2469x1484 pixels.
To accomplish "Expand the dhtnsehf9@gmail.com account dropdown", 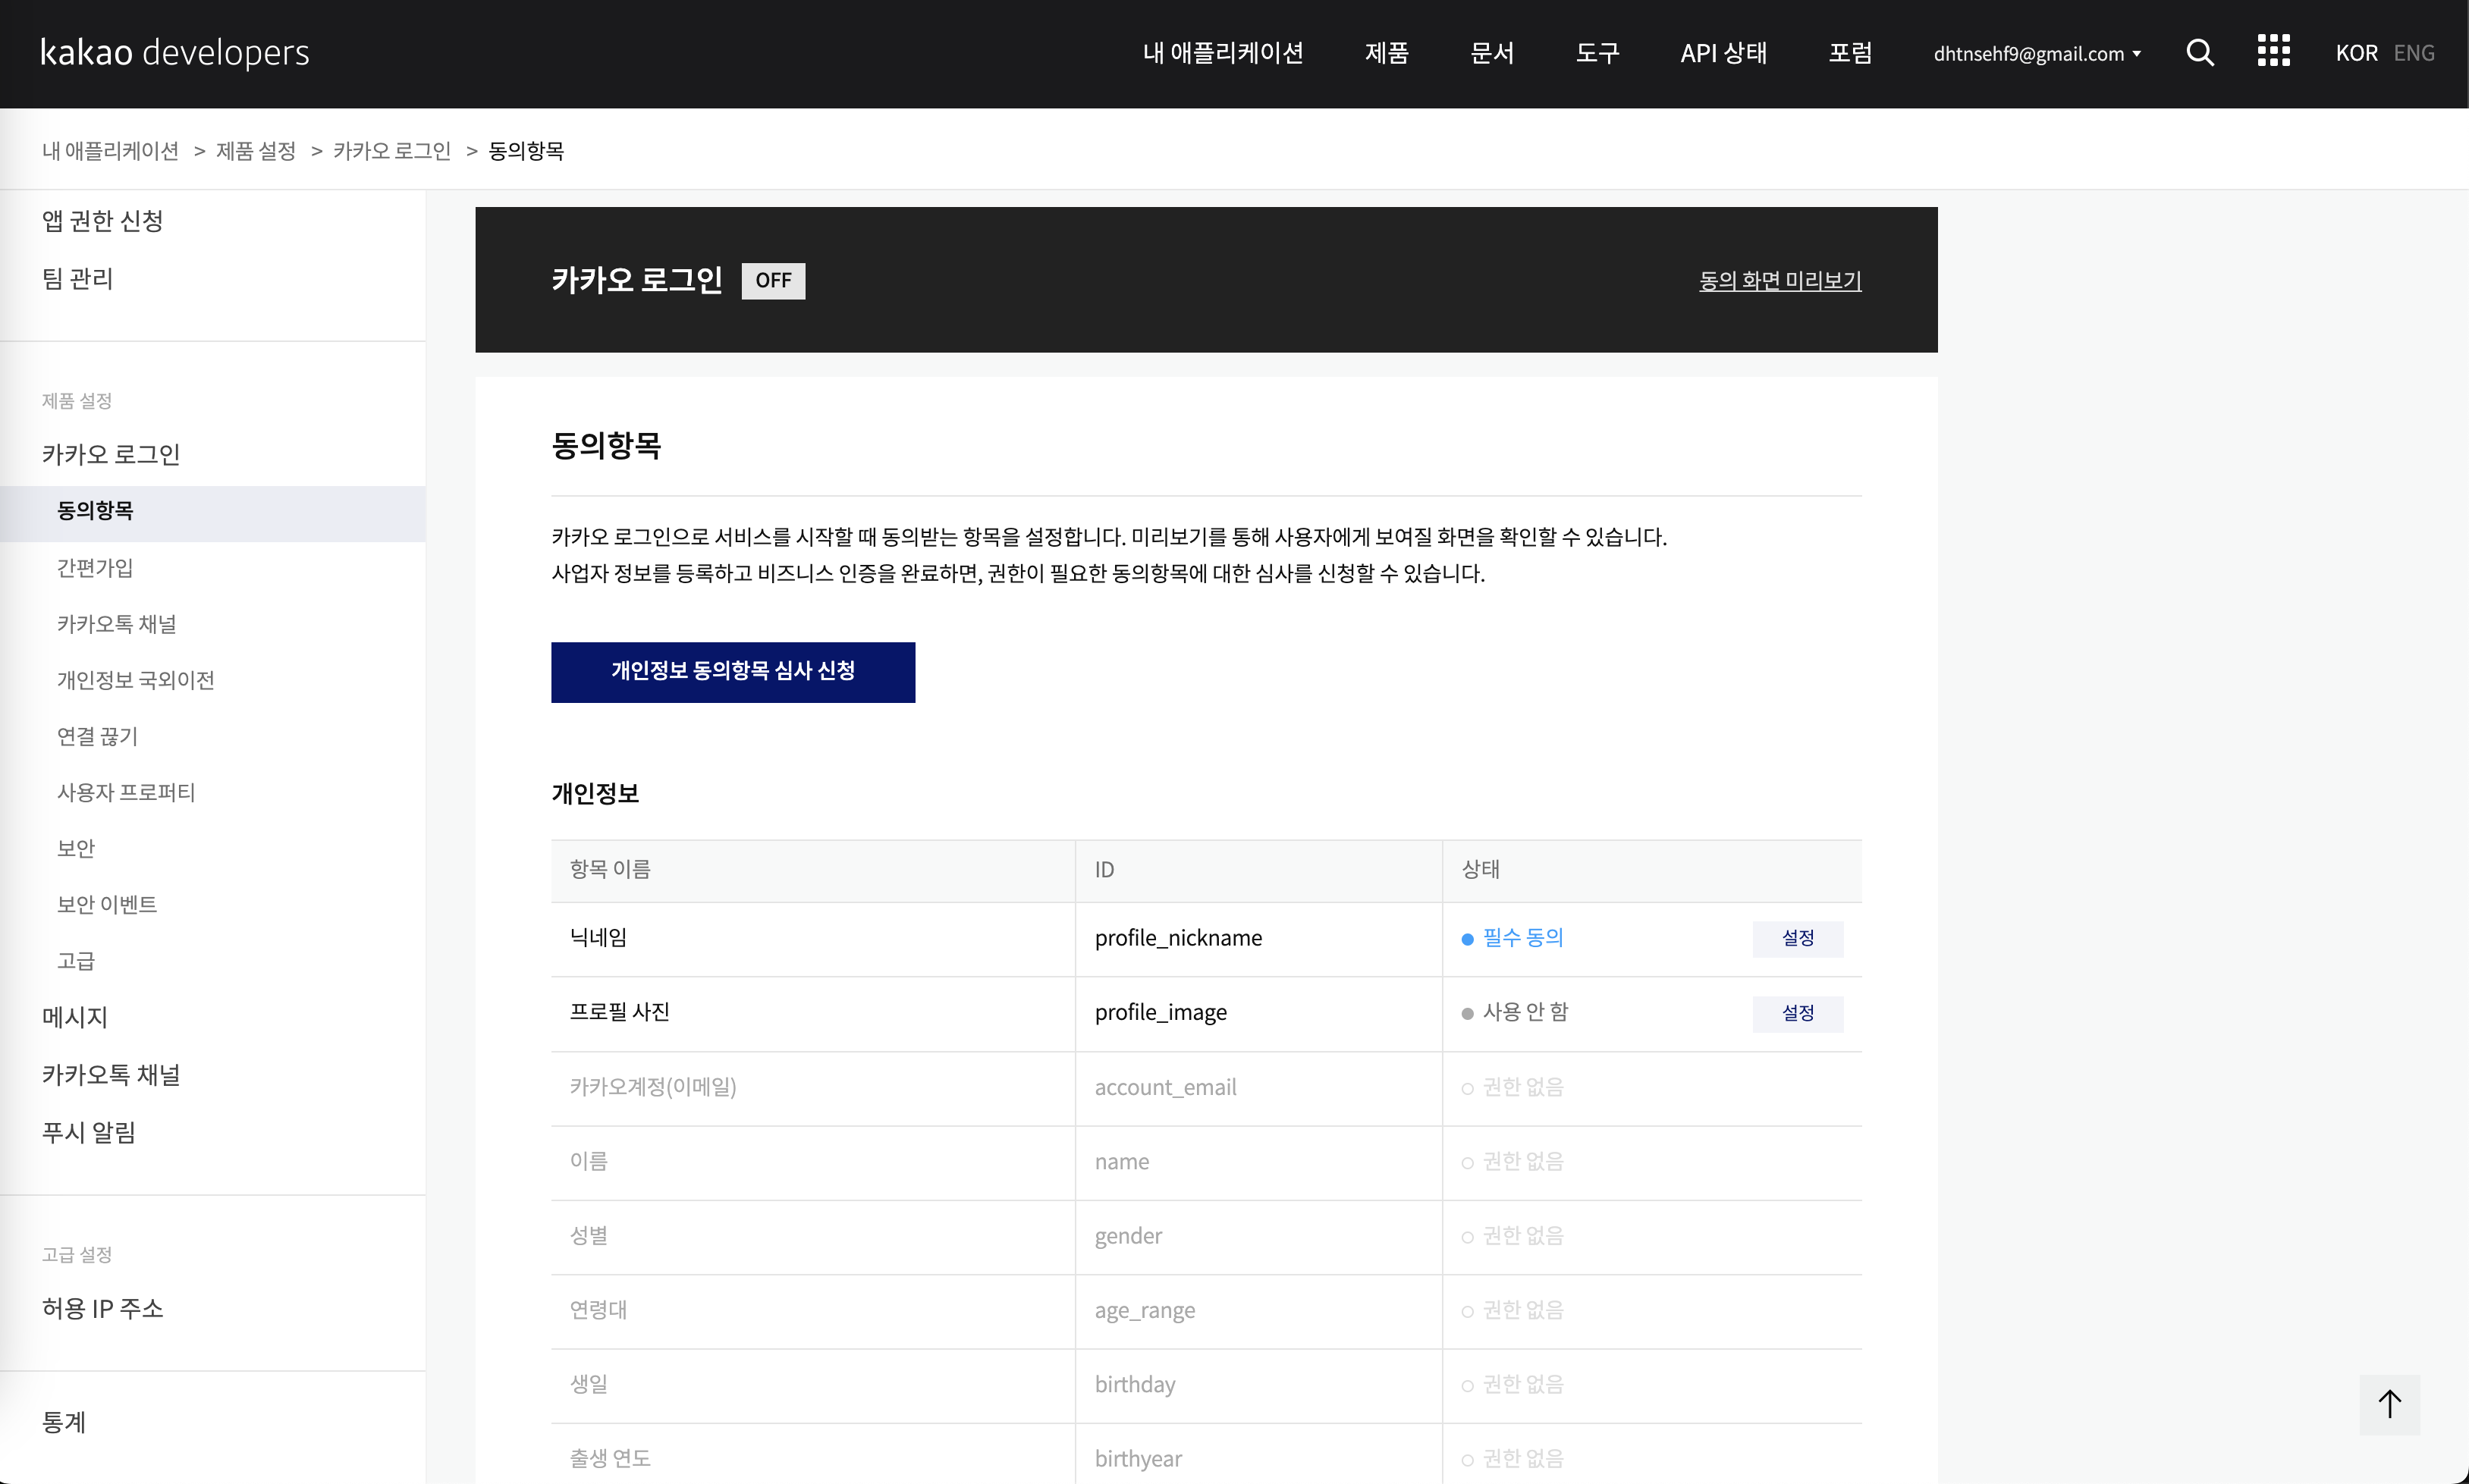I will pyautogui.click(x=2036, y=54).
